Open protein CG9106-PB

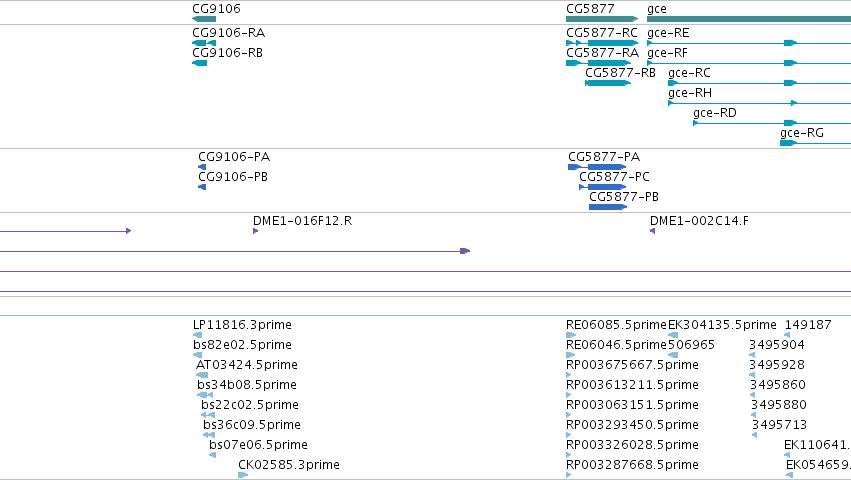(233, 177)
